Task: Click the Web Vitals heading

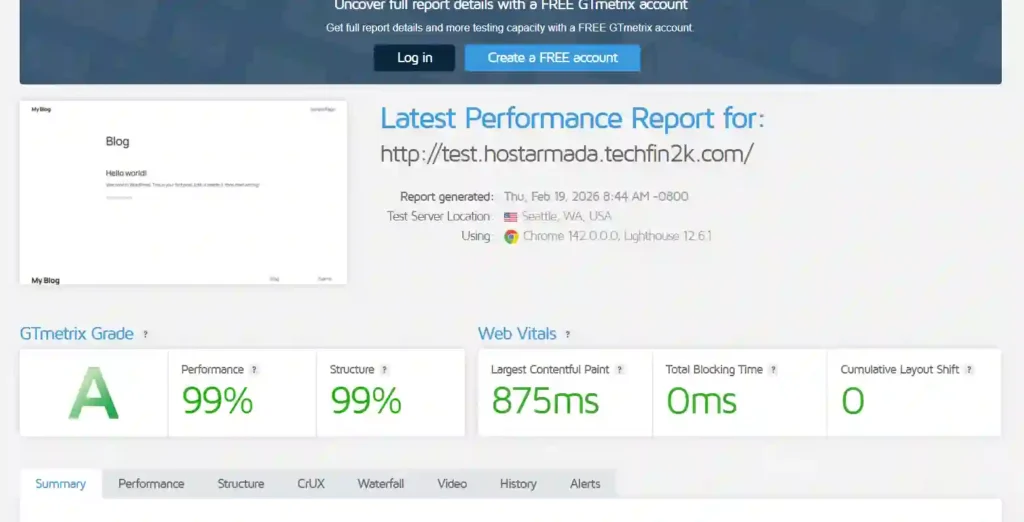Action: tap(517, 334)
